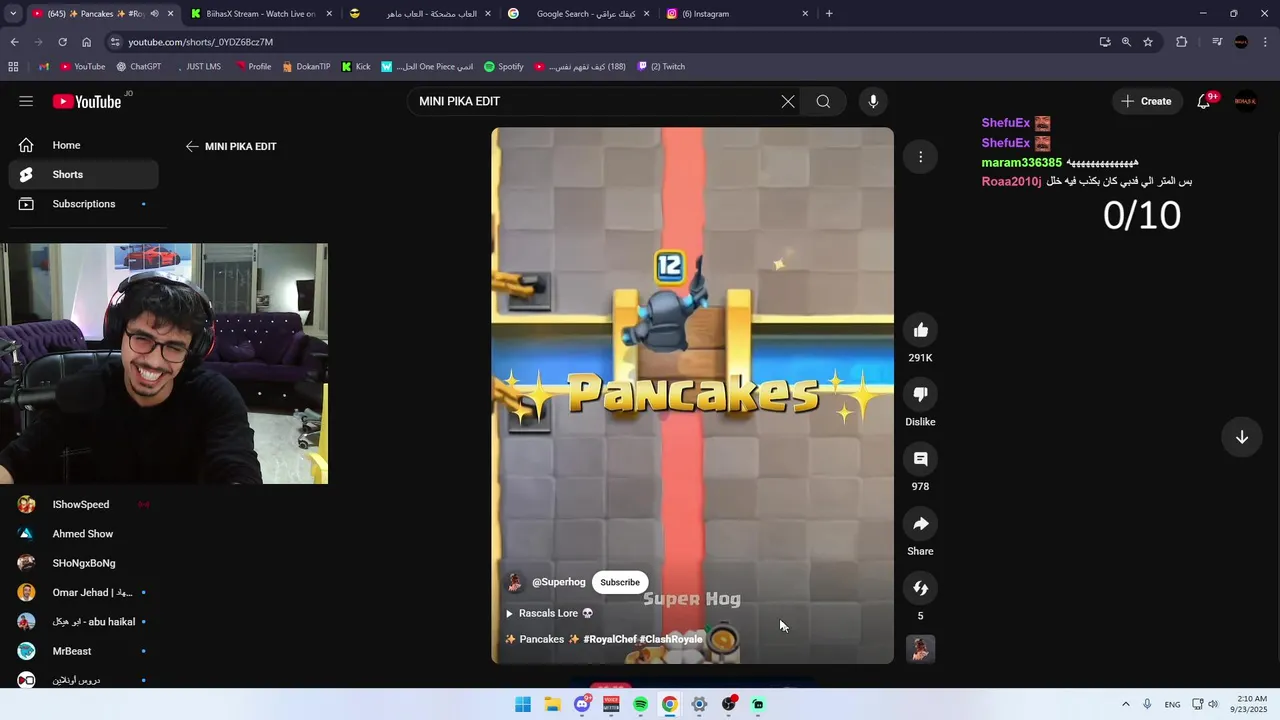The width and height of the screenshot is (1280, 720).
Task: Open the comments with 978 count
Action: click(x=921, y=459)
